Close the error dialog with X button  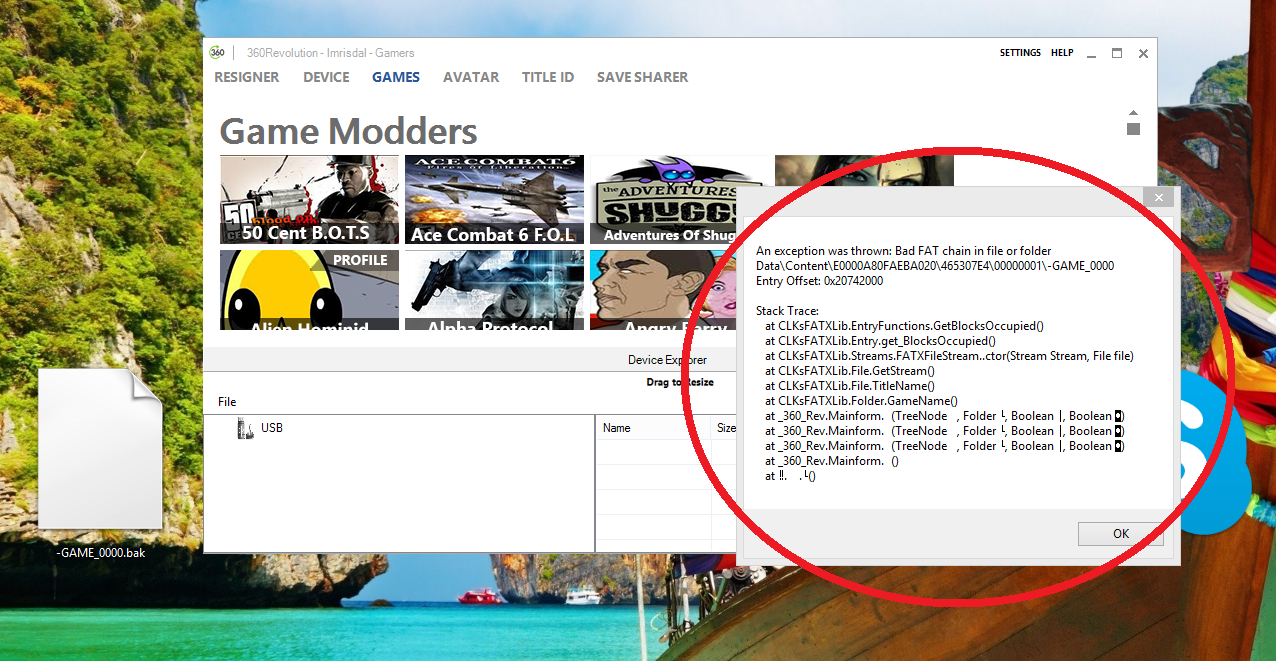[x=1159, y=198]
